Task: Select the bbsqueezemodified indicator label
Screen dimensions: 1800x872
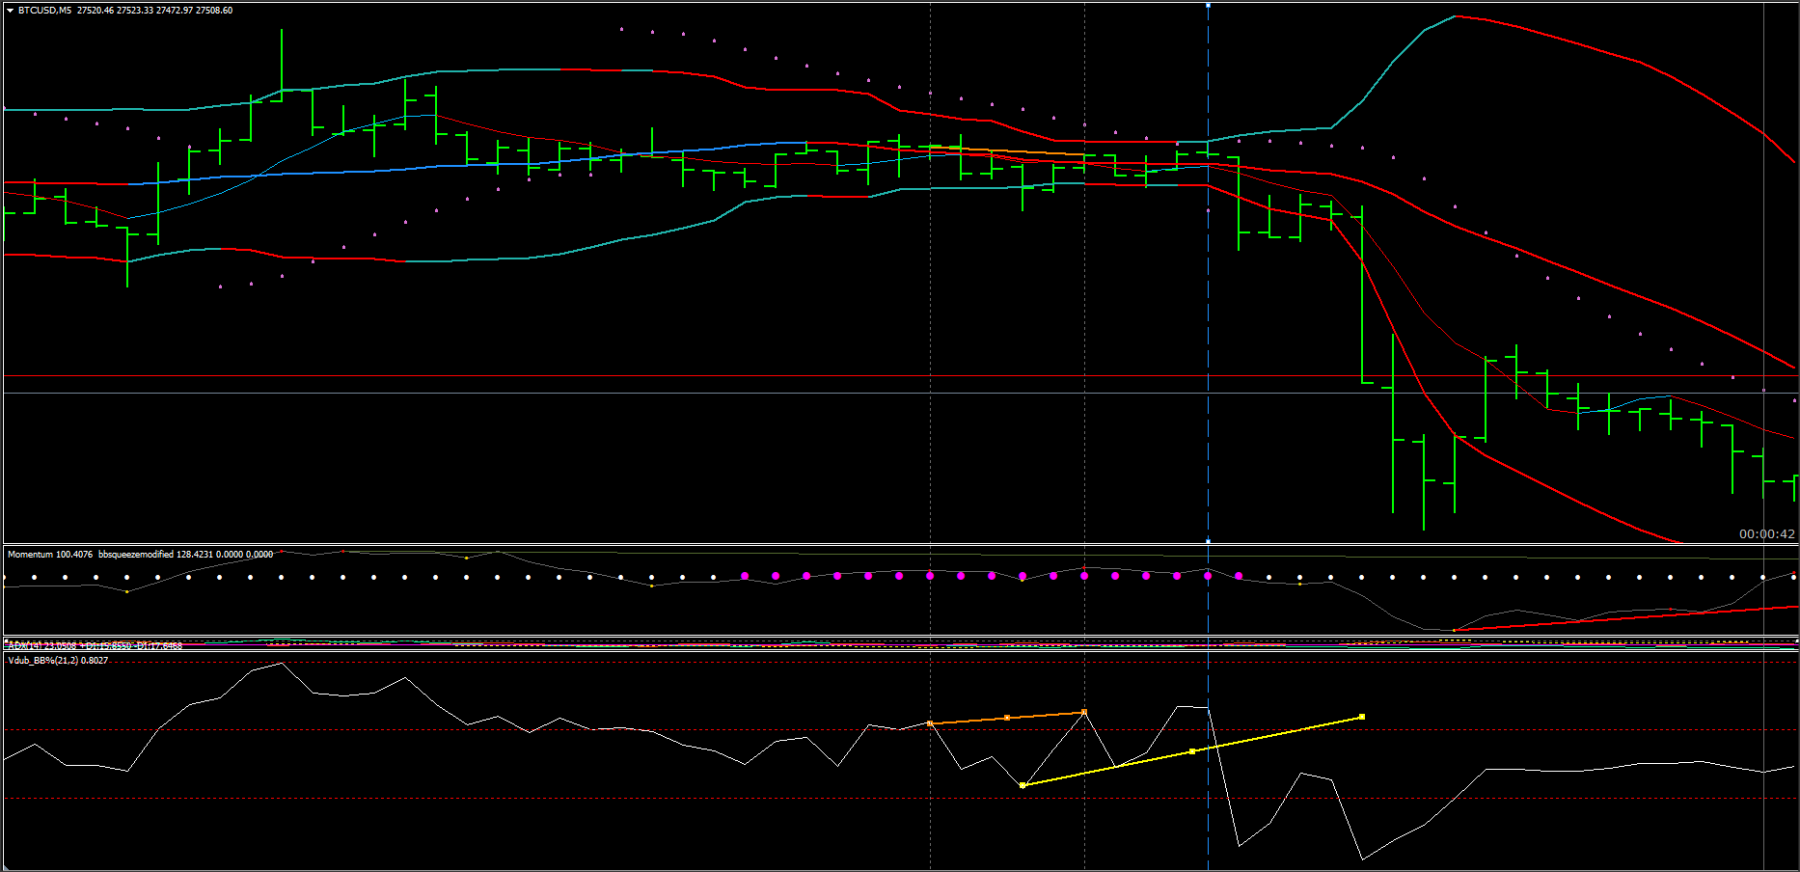Action: tap(136, 554)
